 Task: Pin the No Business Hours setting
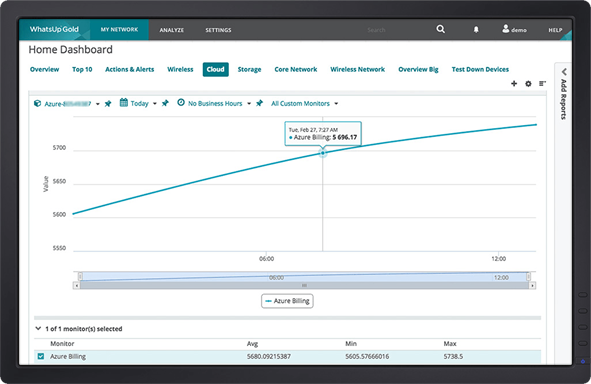coord(259,103)
